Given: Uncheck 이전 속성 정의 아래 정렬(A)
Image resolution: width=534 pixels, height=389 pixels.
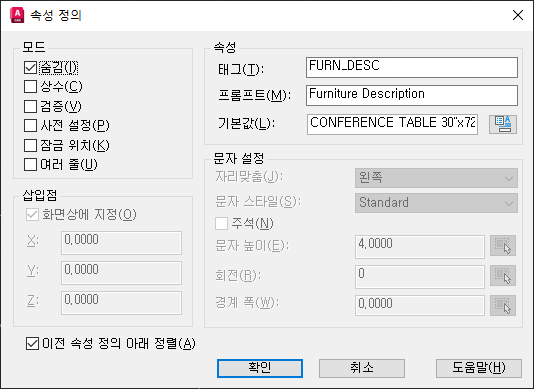Looking at the screenshot, I should pos(32,344).
